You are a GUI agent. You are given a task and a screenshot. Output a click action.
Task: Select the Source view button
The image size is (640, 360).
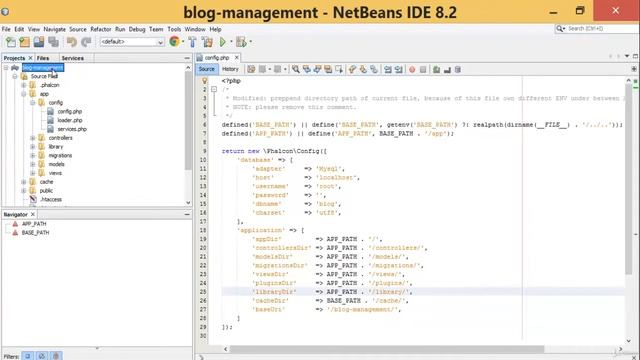(x=207, y=69)
